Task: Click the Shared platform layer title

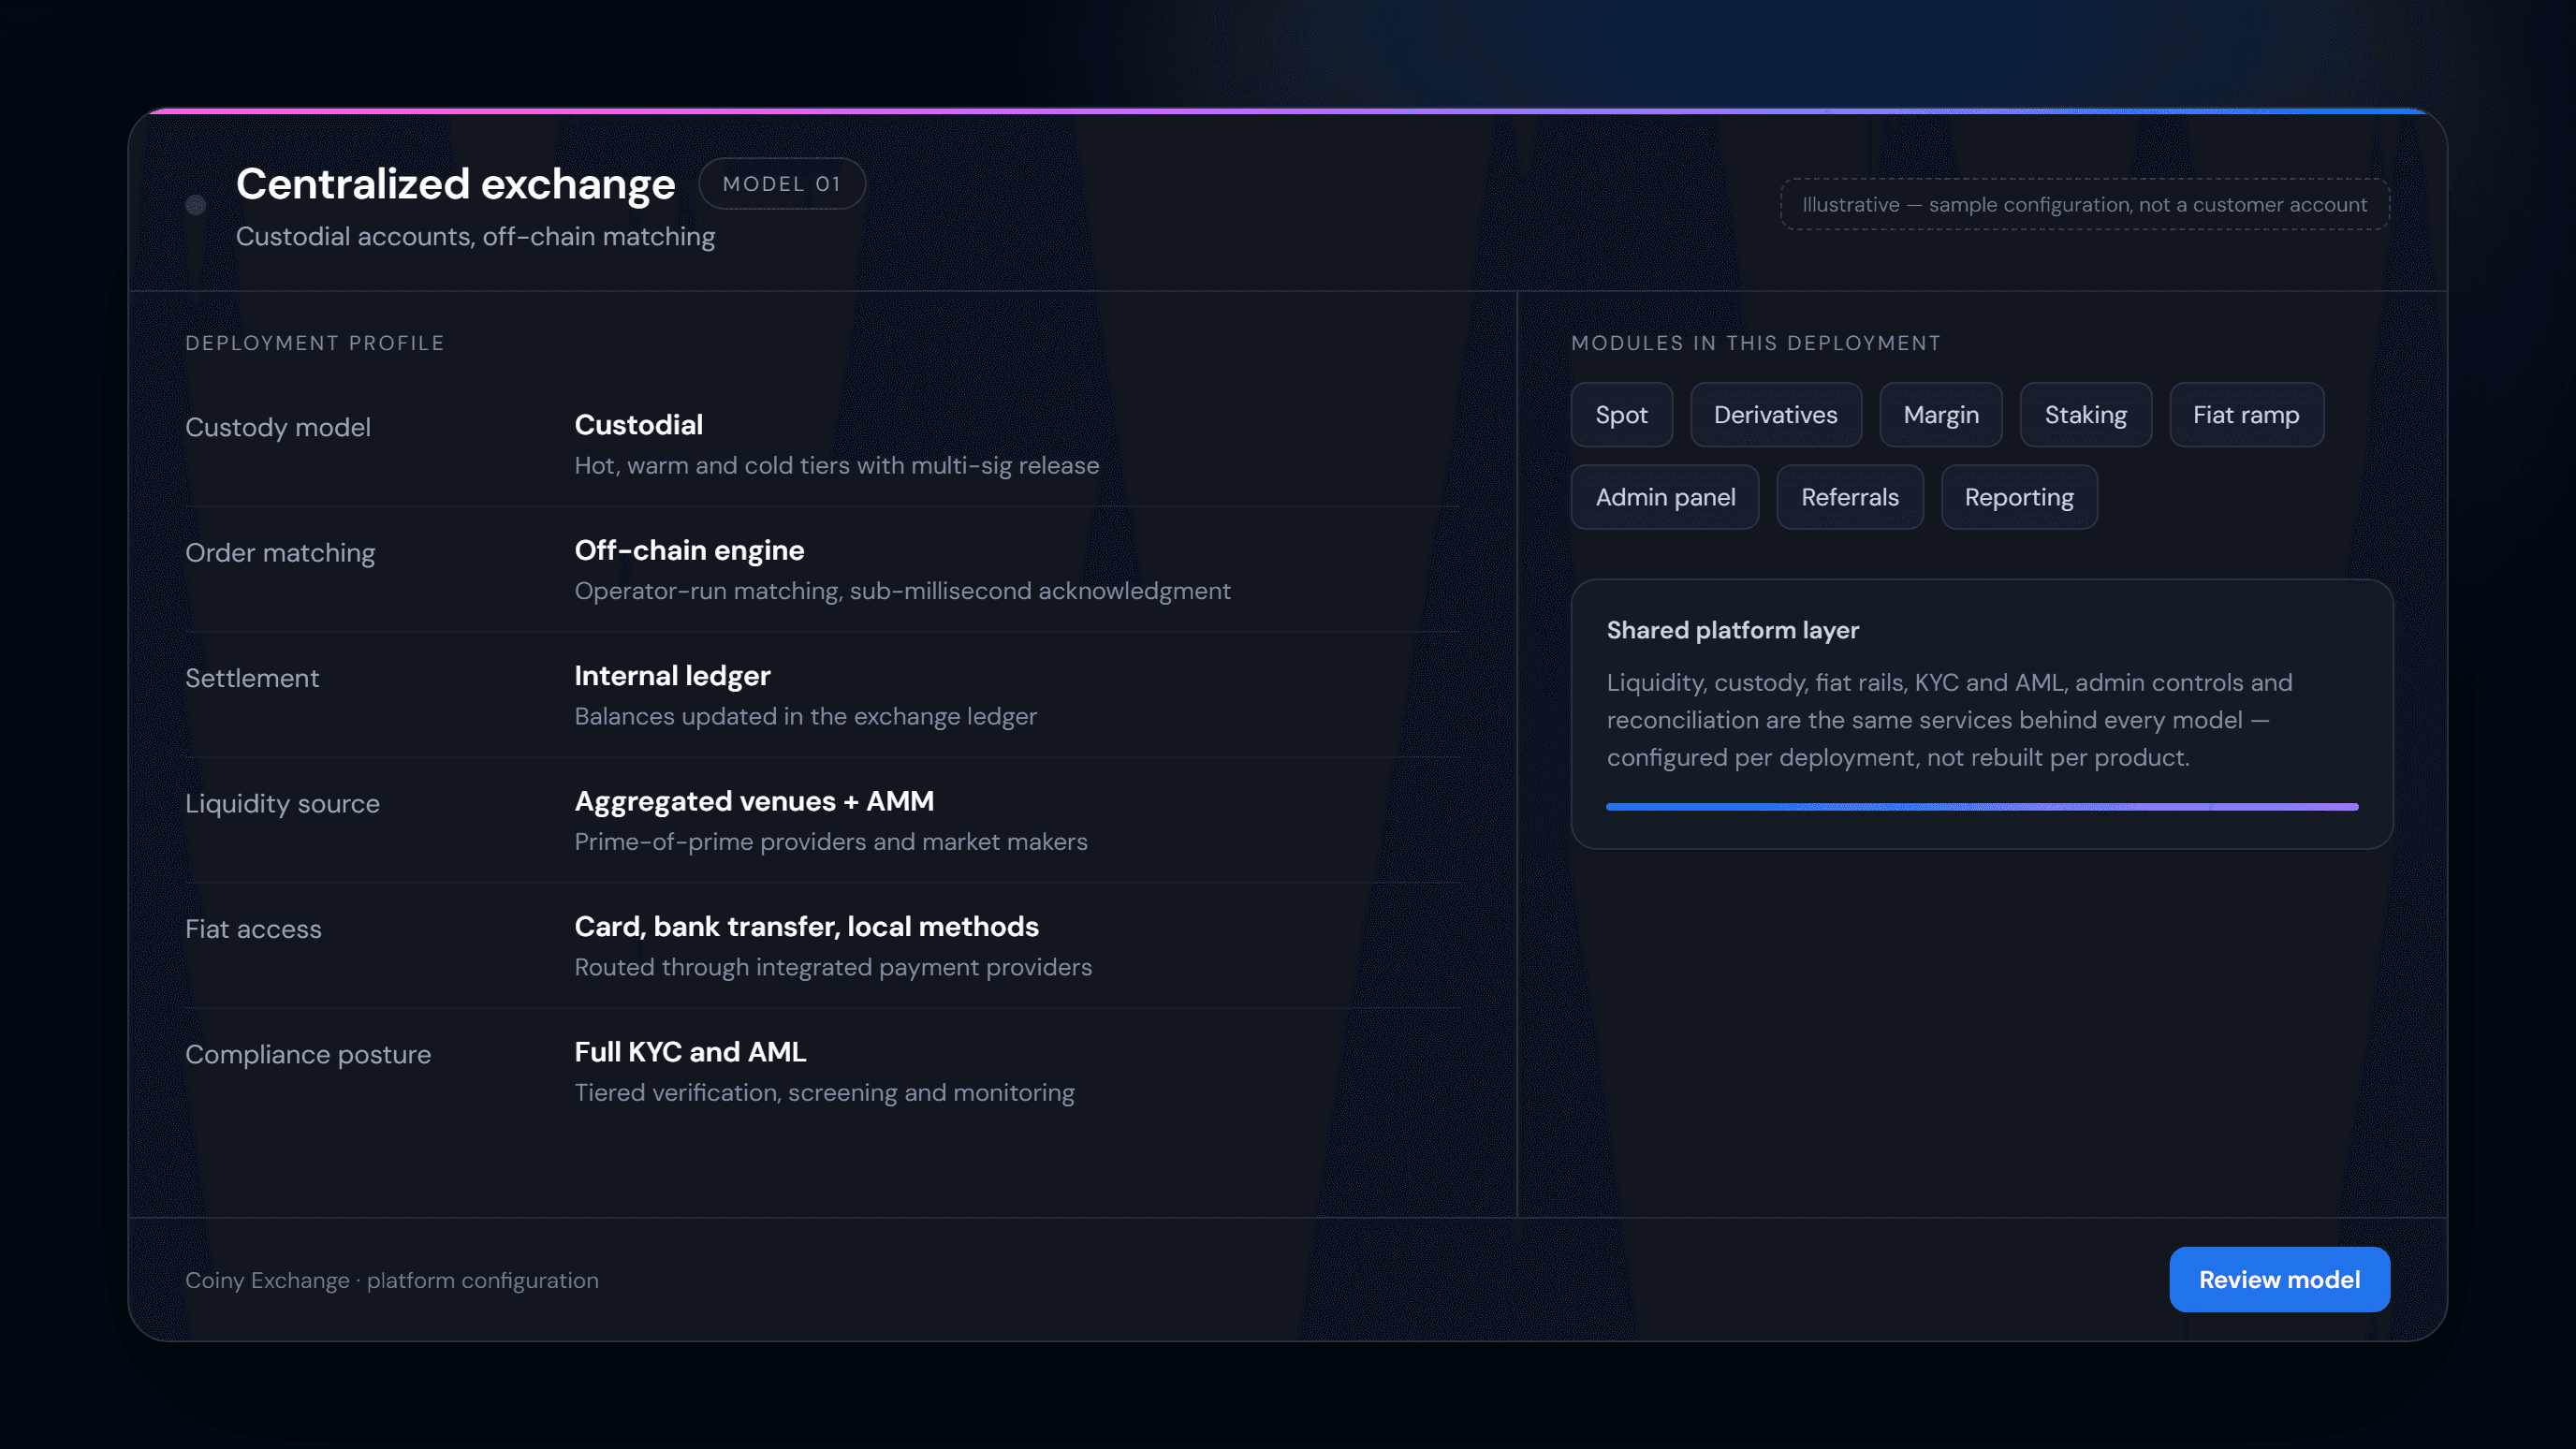Action: (1732, 630)
